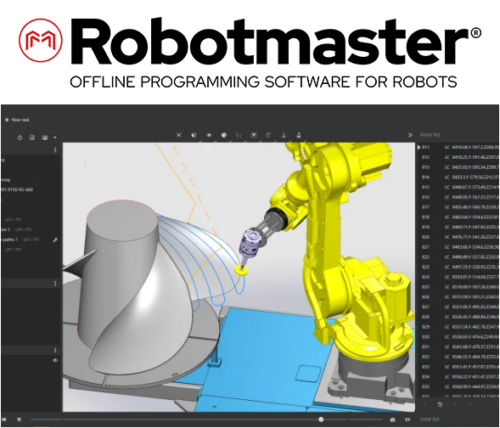Select point row 035 in the point list

[x=459, y=387]
